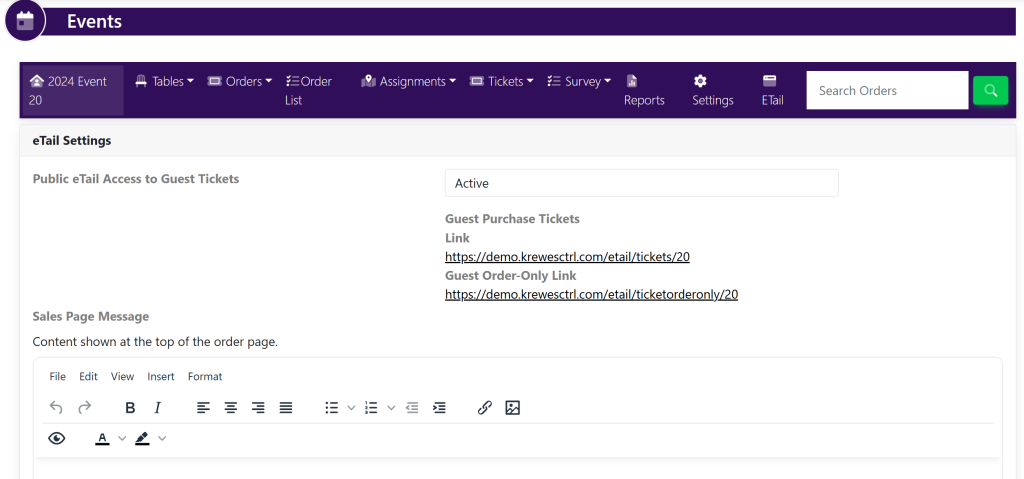The image size is (1024, 479).
Task: Undo last edit in editor
Action: click(x=56, y=408)
